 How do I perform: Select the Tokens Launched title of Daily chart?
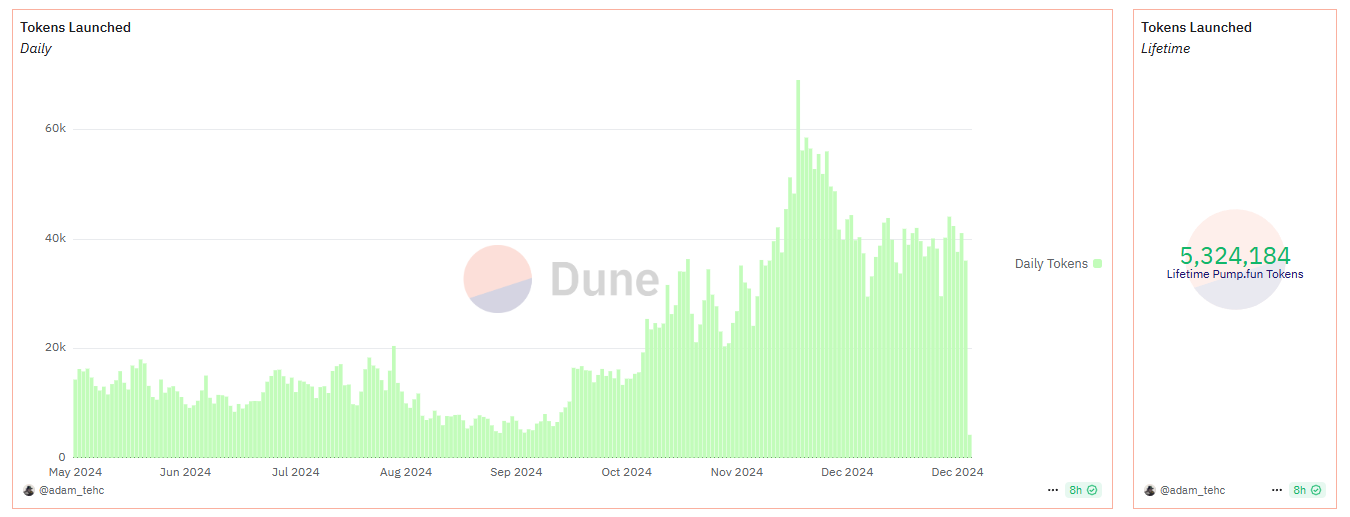(x=76, y=27)
